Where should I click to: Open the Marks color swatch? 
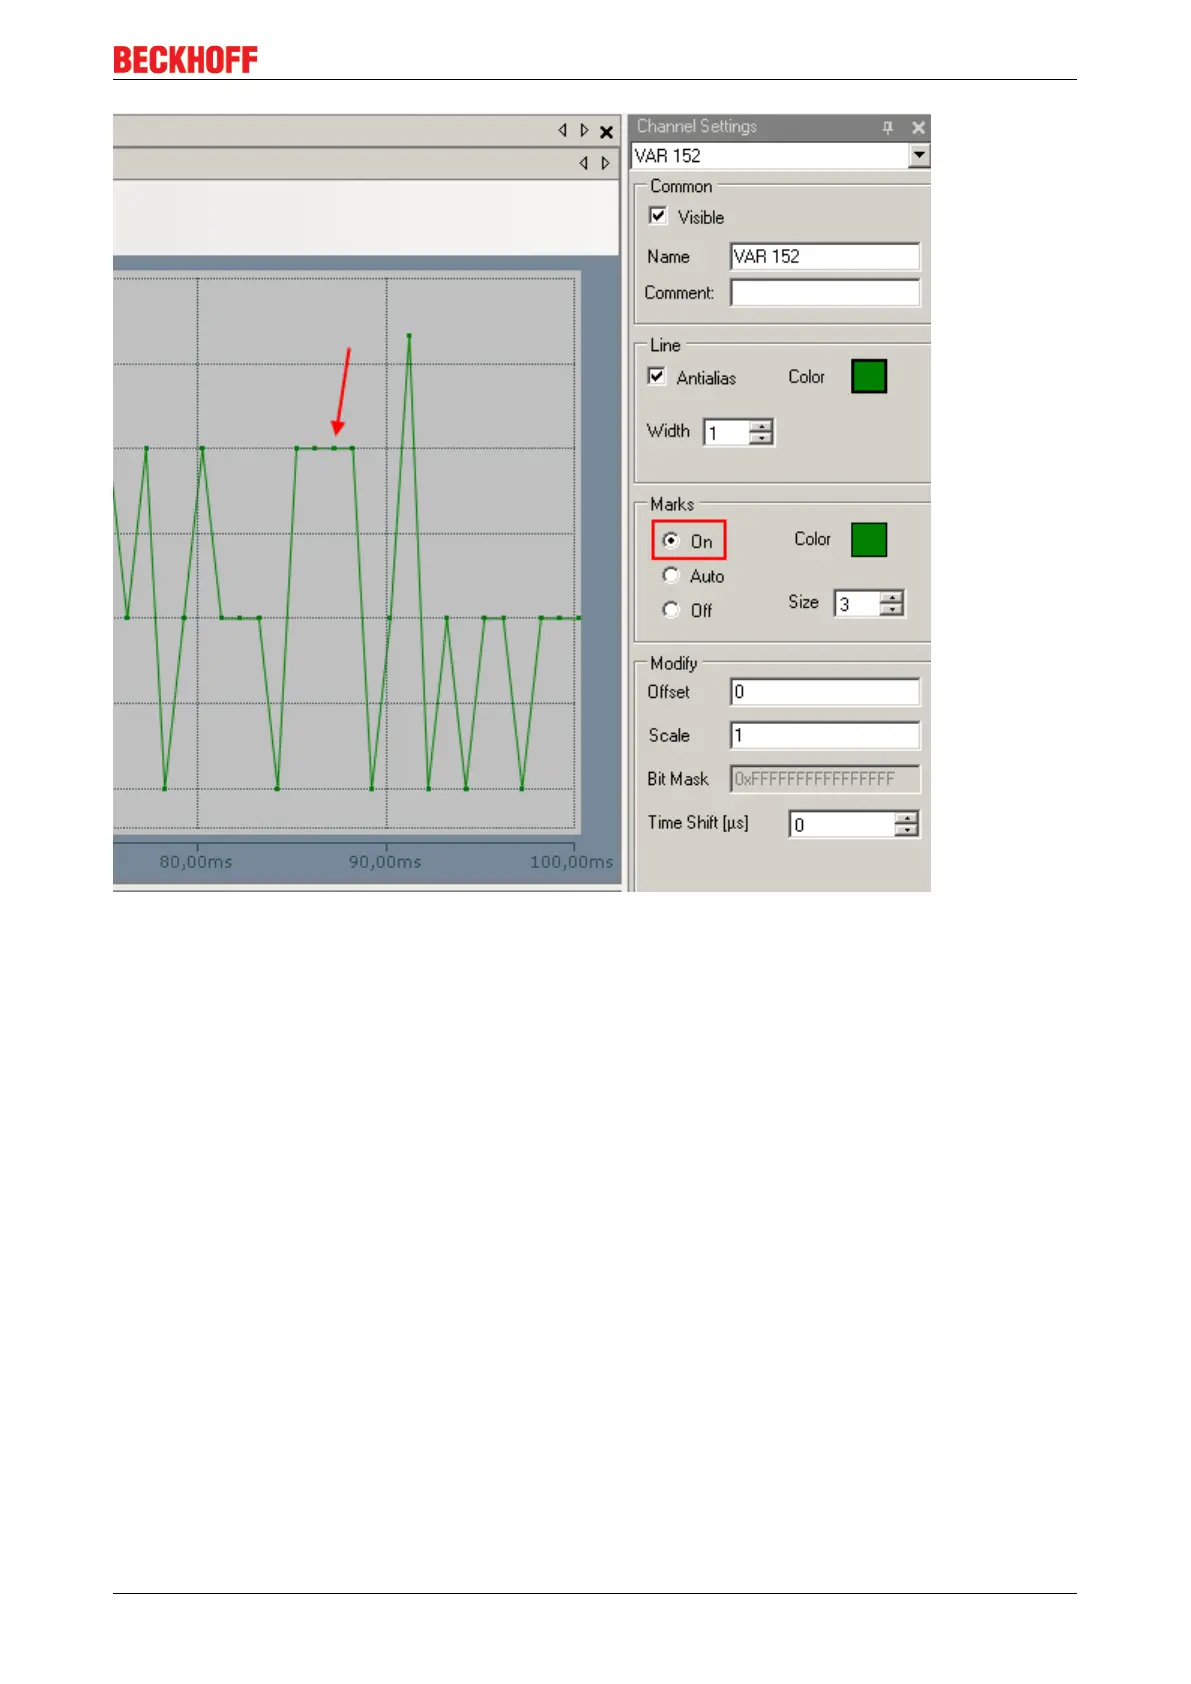tap(869, 540)
